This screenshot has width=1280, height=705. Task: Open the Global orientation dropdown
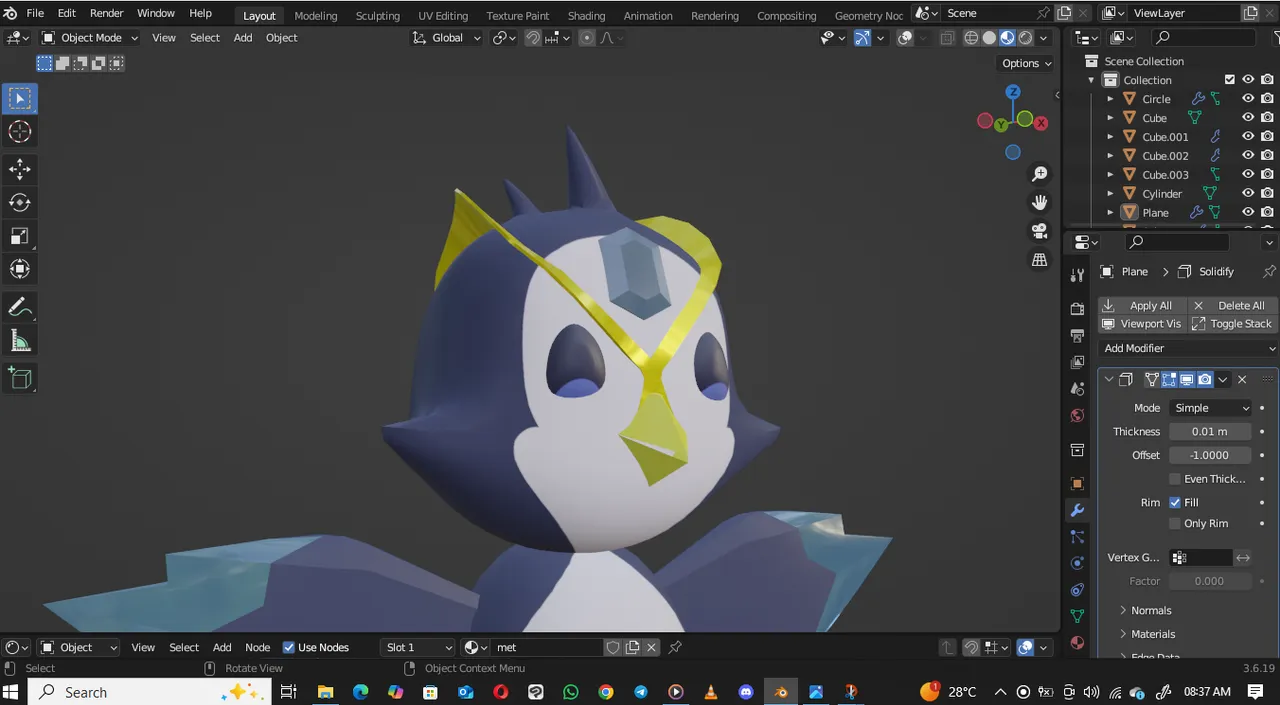point(446,38)
